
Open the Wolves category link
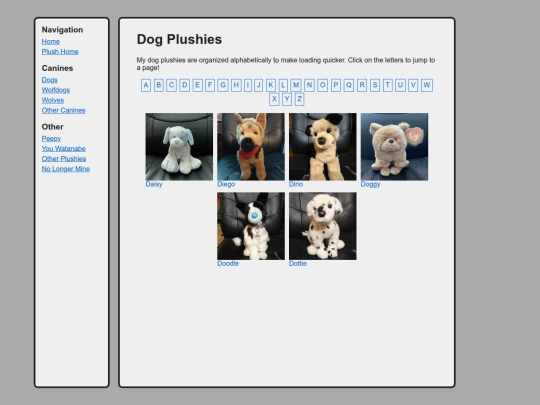[53, 100]
